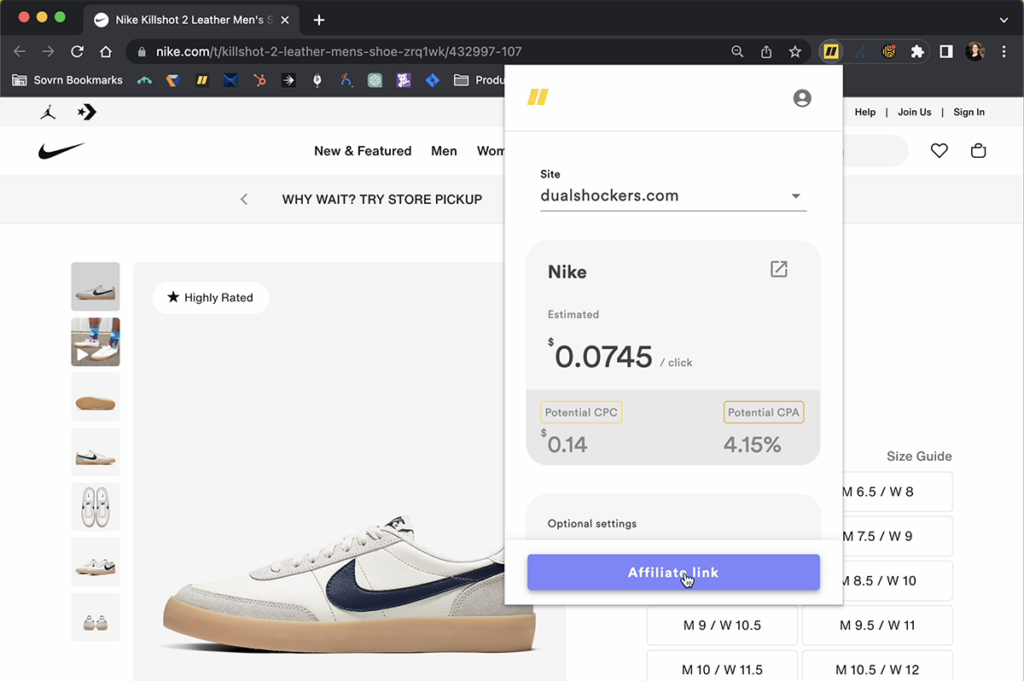Open the Men menu
Viewport: 1024px width, 681px height.
(444, 151)
